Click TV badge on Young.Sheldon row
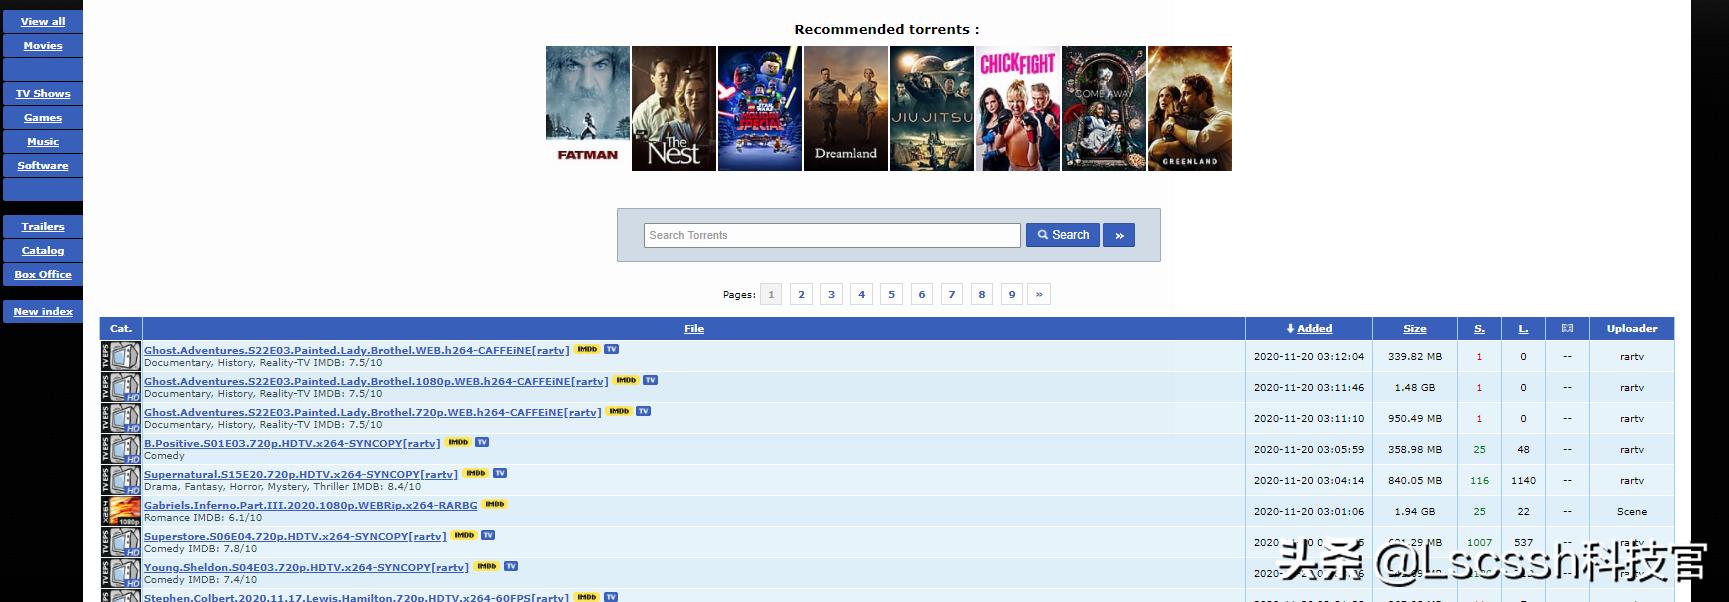The width and height of the screenshot is (1729, 602). coord(511,566)
